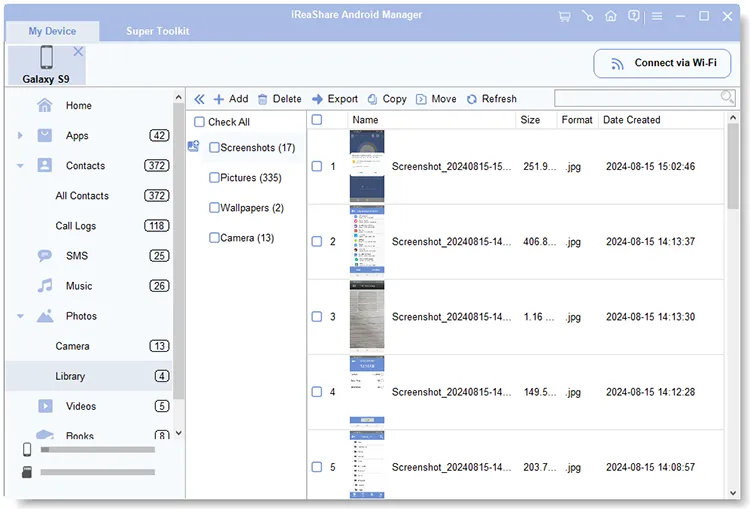
Task: Click the Delete button in toolbar
Action: [x=279, y=99]
